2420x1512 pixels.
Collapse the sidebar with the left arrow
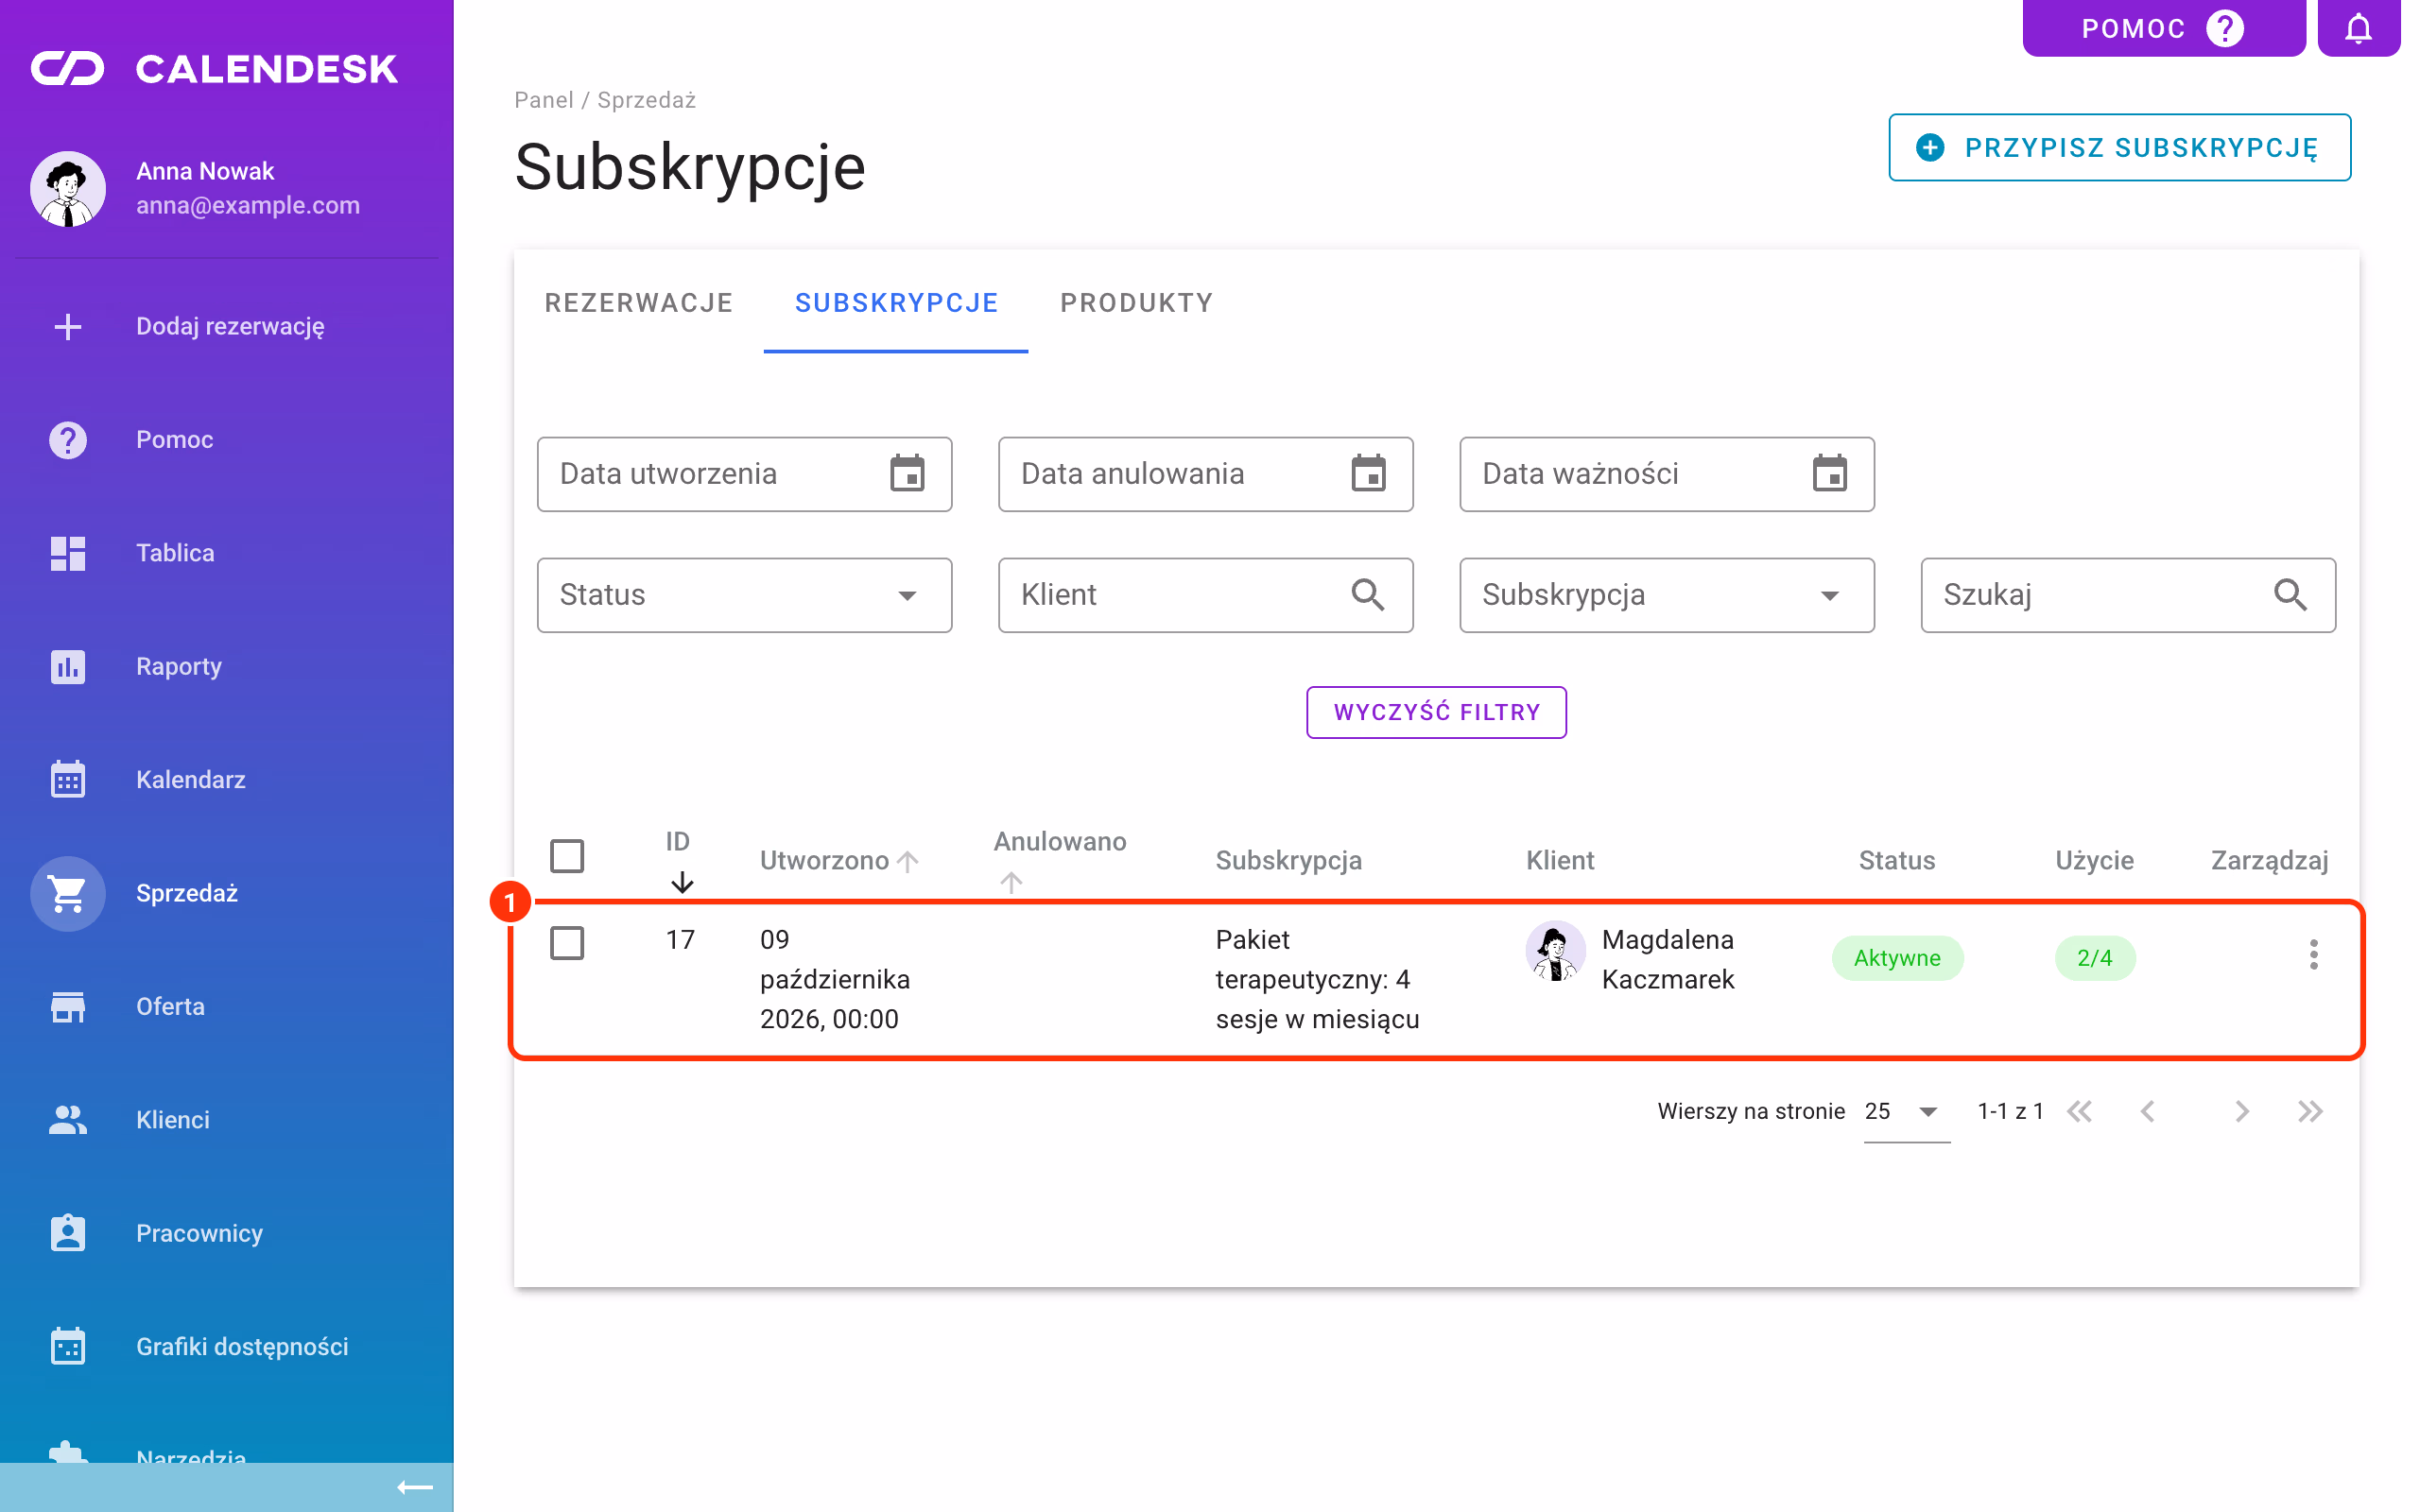pyautogui.click(x=414, y=1487)
